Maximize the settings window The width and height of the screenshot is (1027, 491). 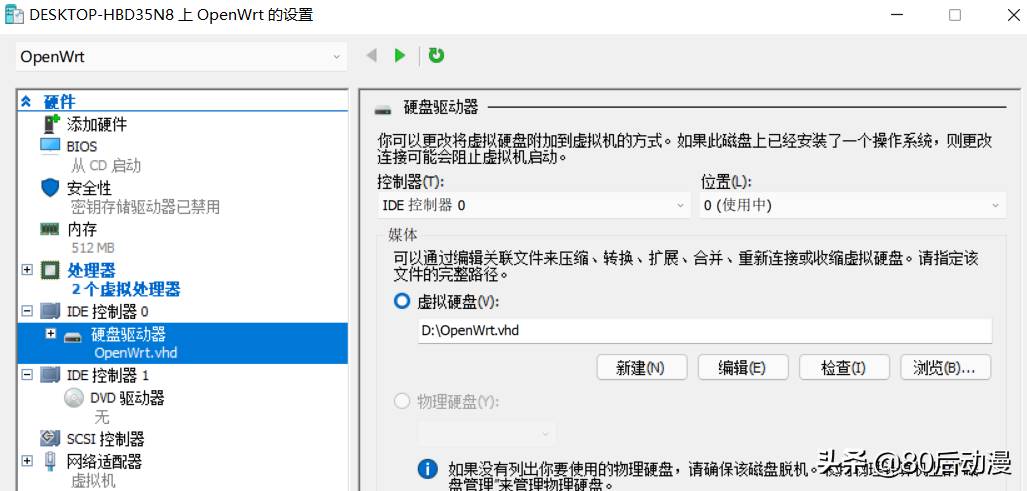pos(955,15)
